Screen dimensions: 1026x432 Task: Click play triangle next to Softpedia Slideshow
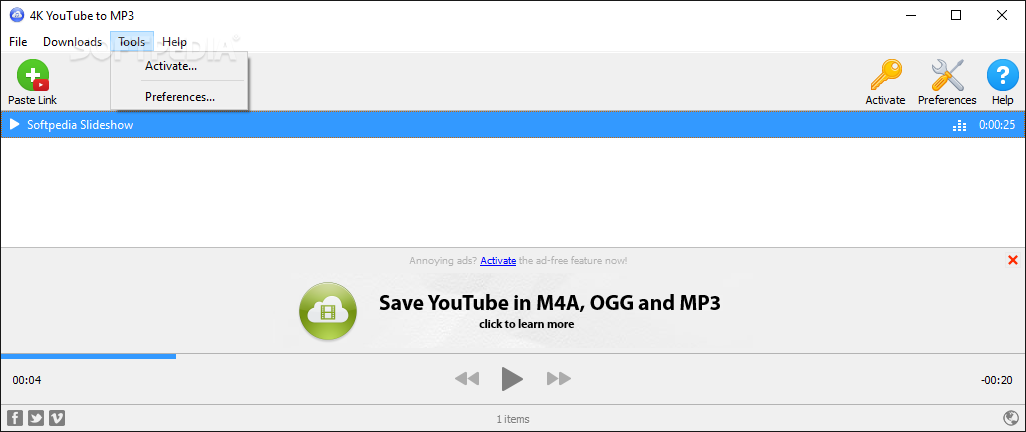[14, 124]
